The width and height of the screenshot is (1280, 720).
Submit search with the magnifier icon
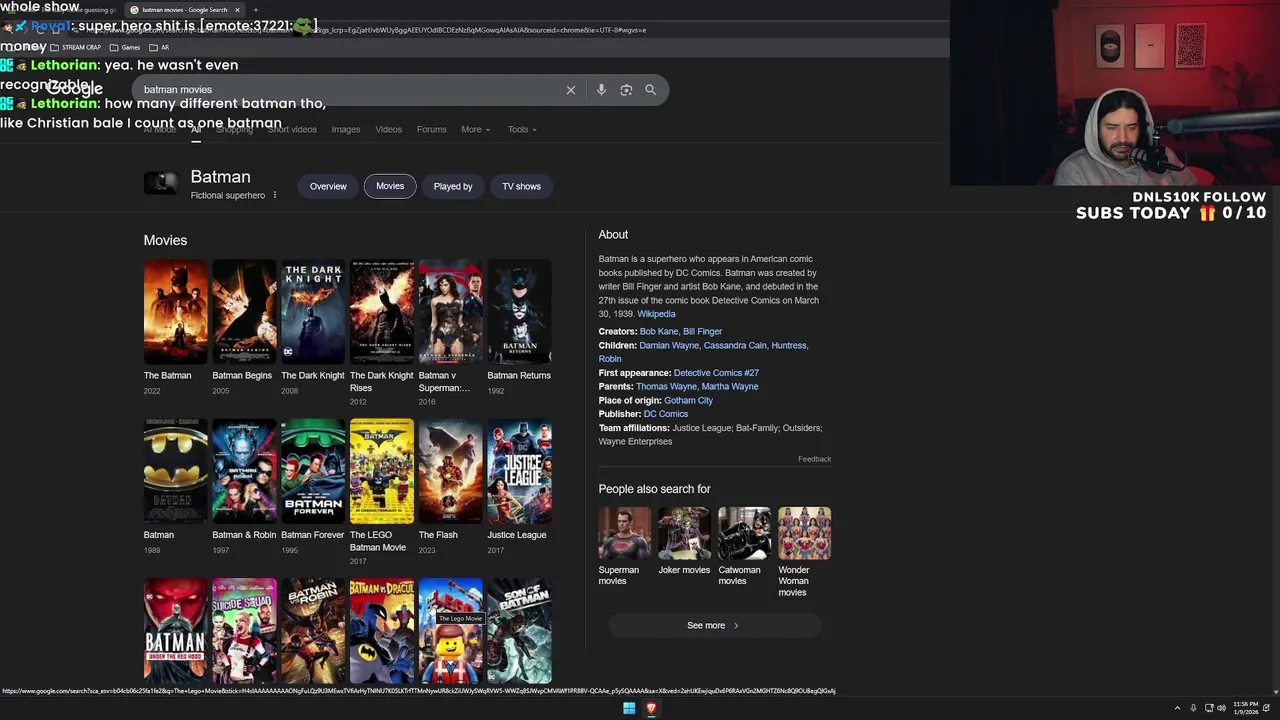650,90
